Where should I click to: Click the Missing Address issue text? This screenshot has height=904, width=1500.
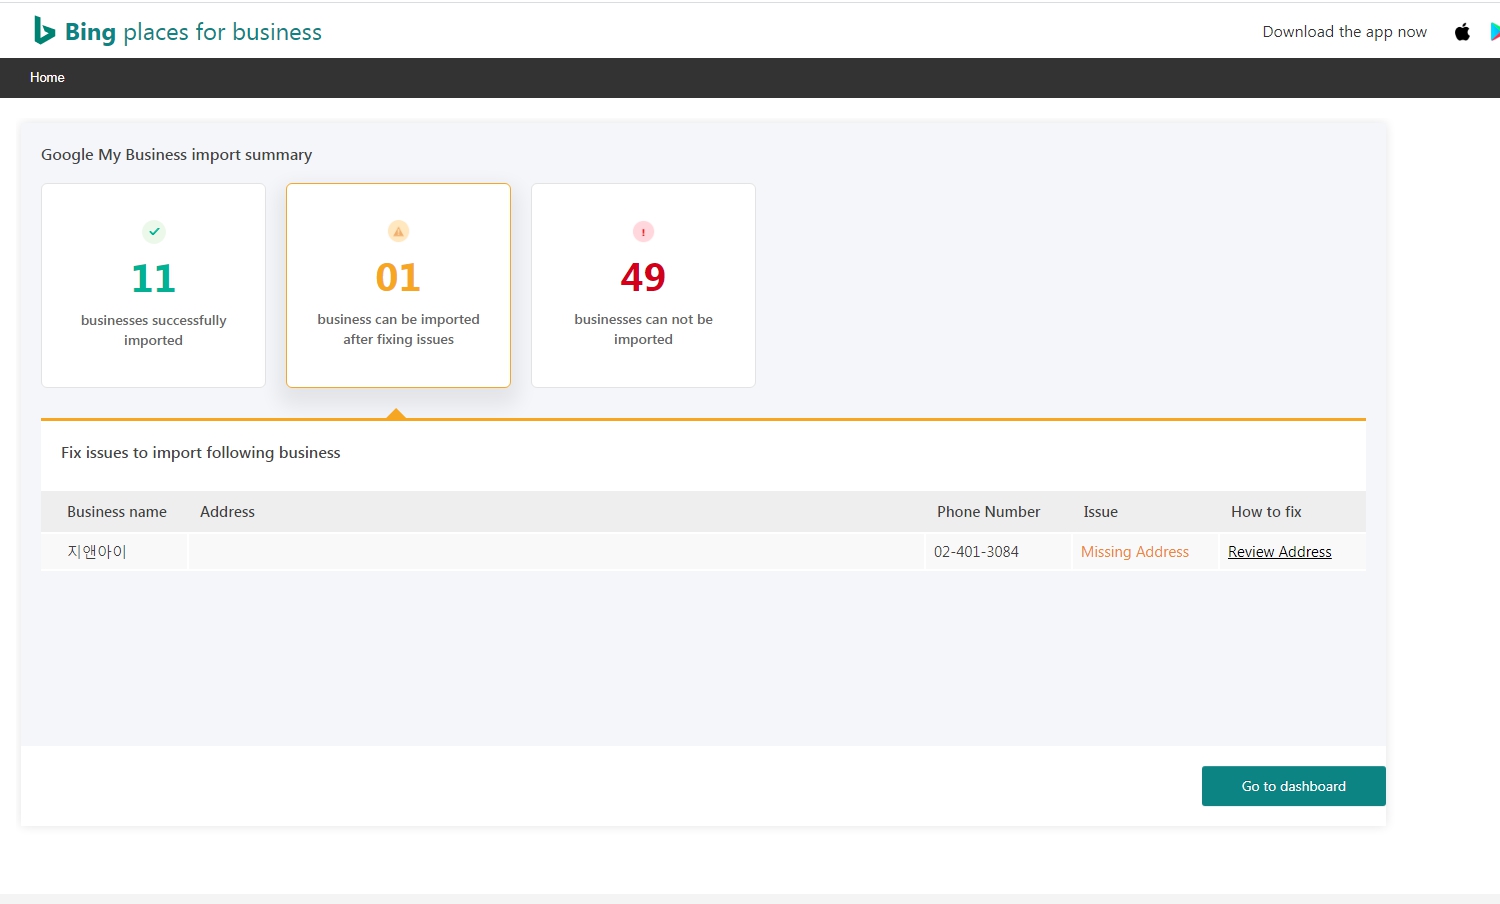(x=1135, y=552)
